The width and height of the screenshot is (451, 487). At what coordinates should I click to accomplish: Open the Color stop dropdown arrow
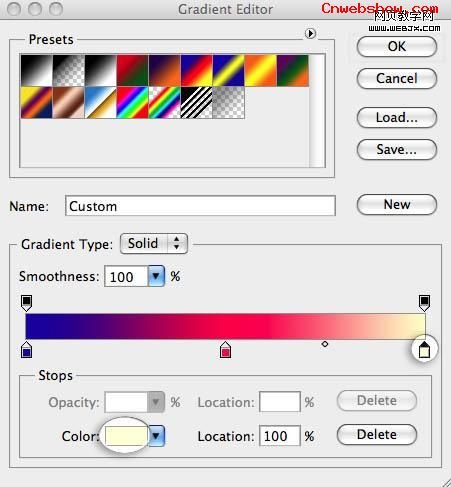156,436
